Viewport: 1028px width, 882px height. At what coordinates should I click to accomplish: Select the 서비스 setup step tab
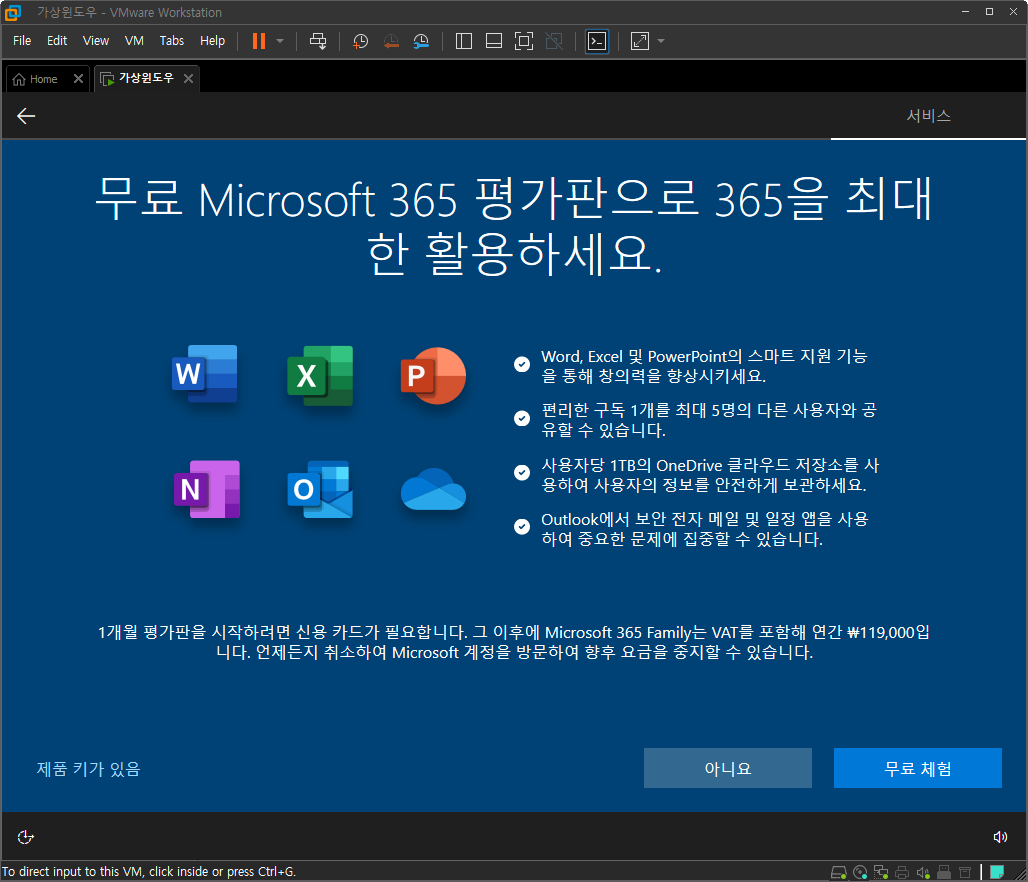pos(928,116)
